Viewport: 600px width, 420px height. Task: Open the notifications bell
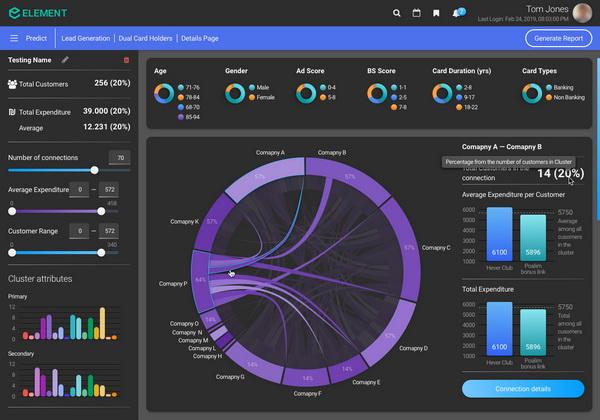[x=457, y=13]
